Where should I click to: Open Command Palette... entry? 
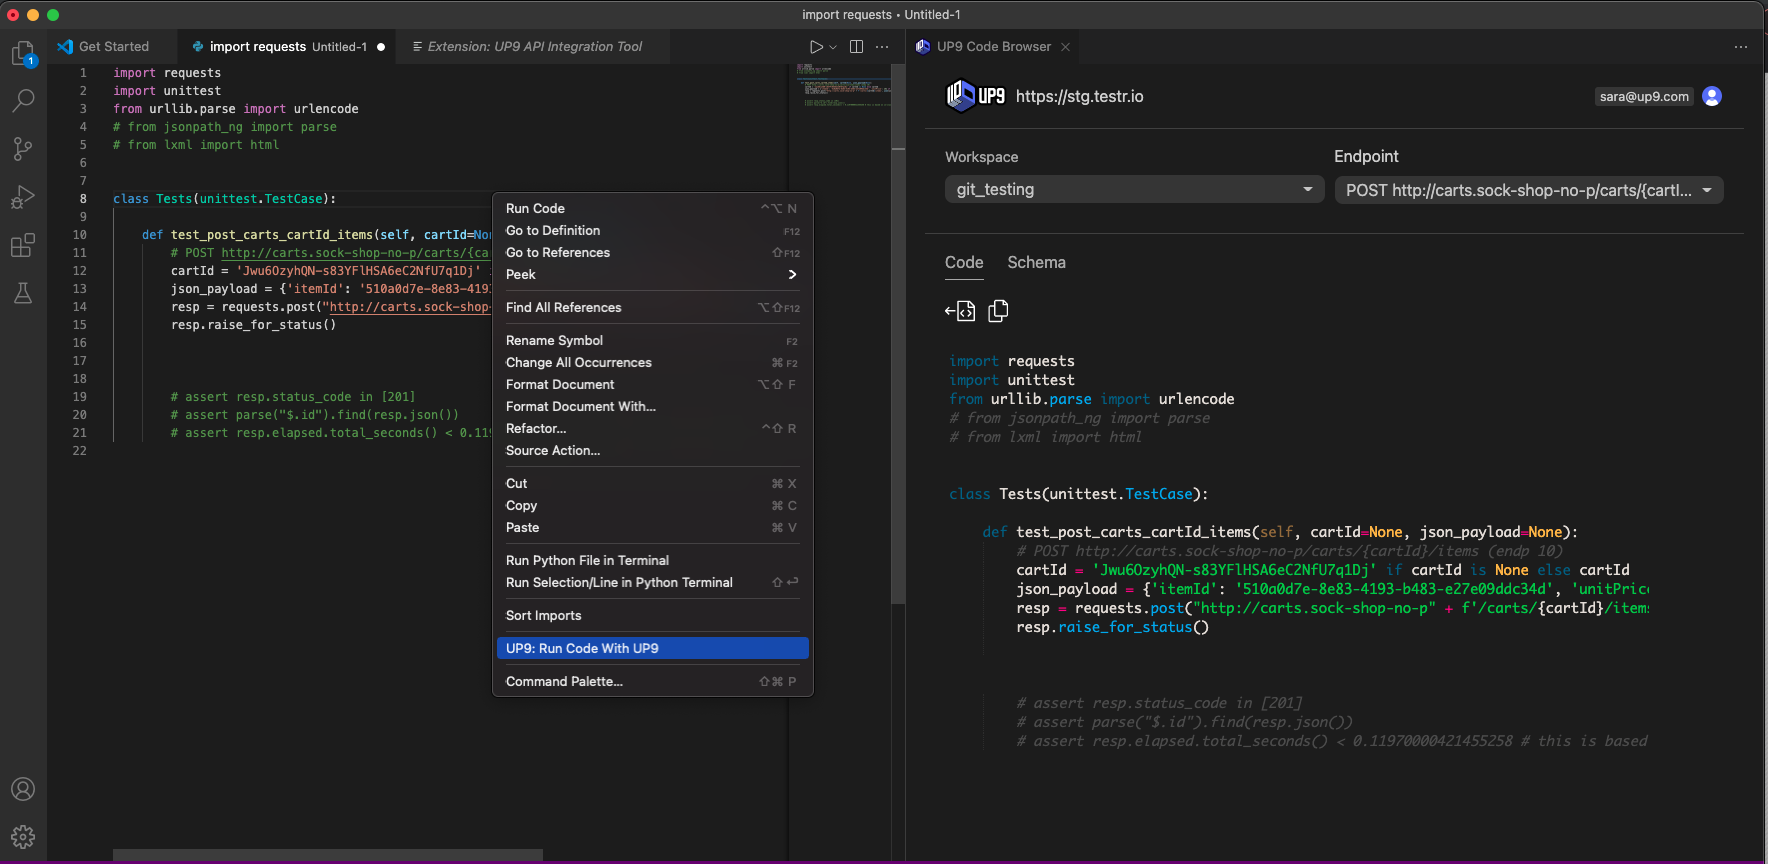(652, 682)
